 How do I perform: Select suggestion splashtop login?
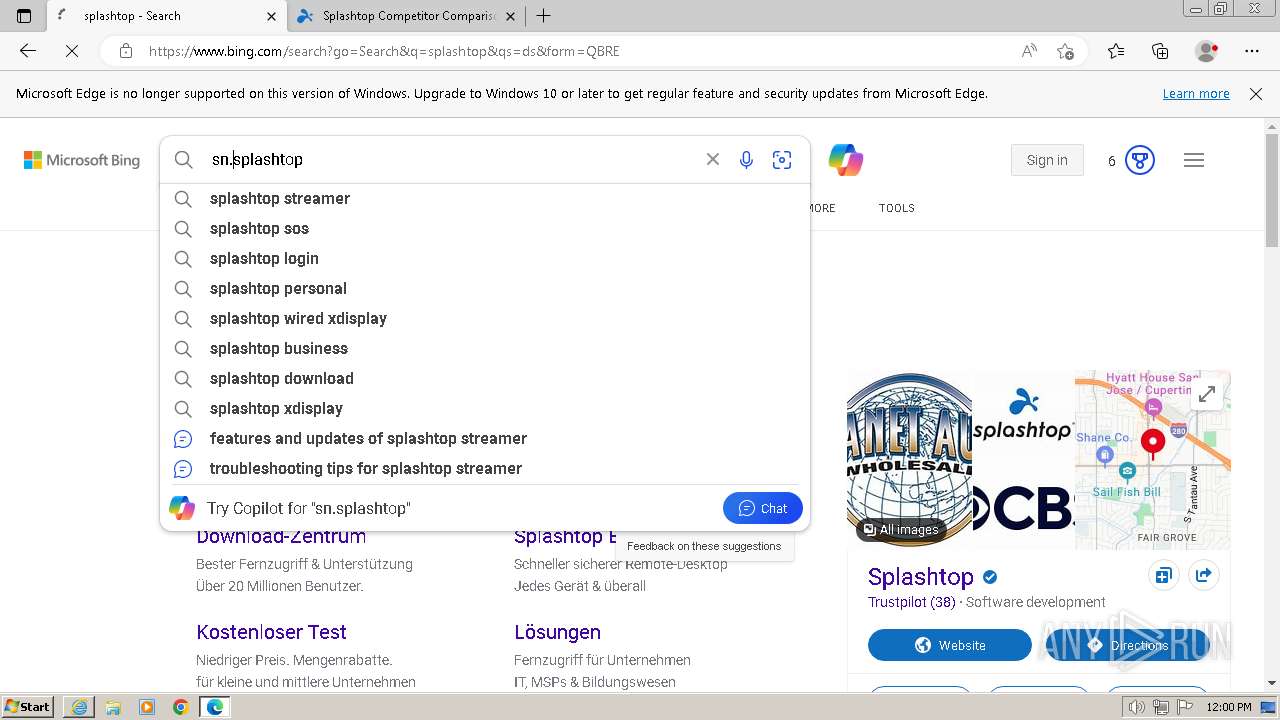pos(485,258)
